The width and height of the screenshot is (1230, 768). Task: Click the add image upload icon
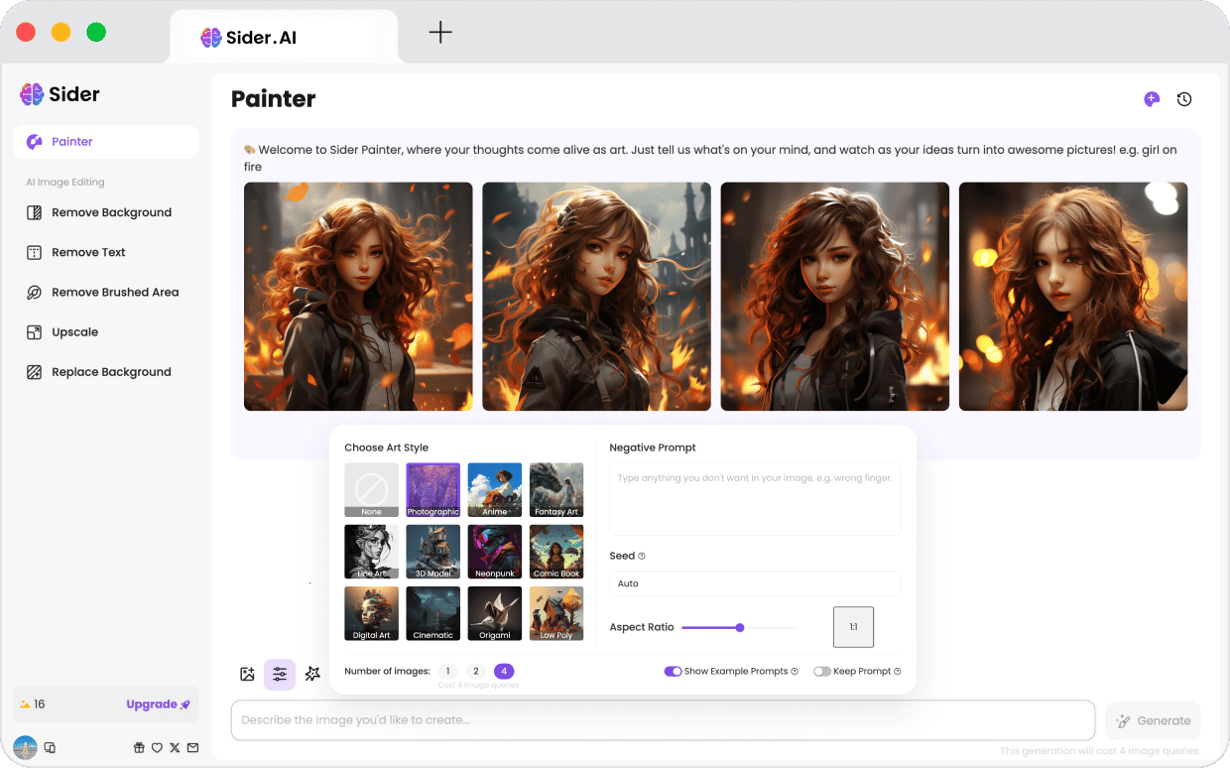click(x=247, y=674)
